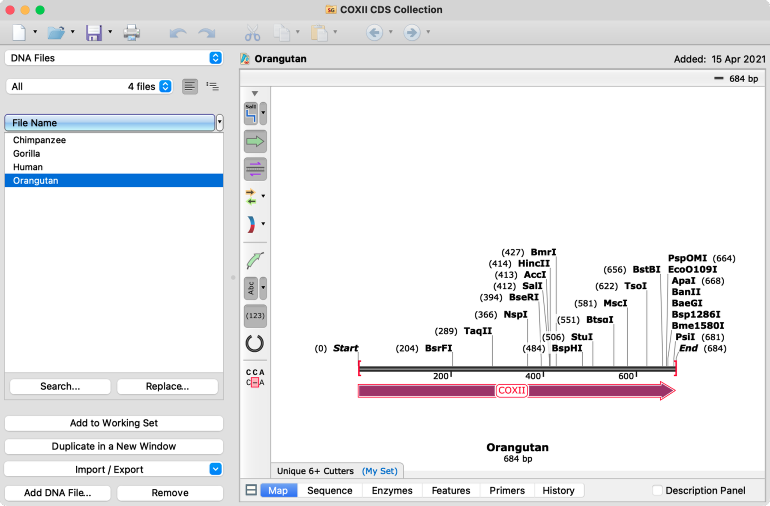Image resolution: width=770 pixels, height=506 pixels.
Task: Open the All files filter dropdown
Action: click(89, 86)
